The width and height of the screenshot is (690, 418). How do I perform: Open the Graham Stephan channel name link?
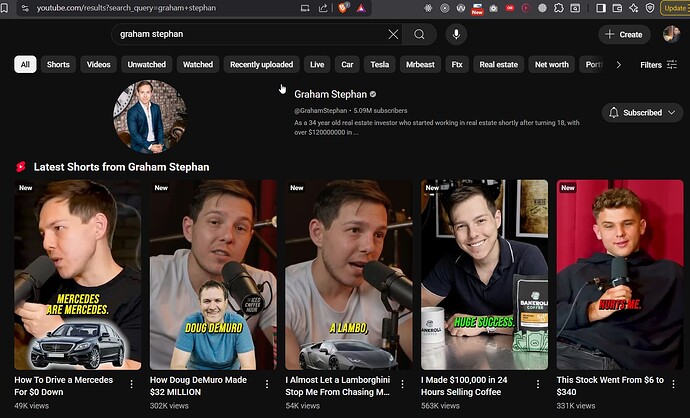point(330,94)
